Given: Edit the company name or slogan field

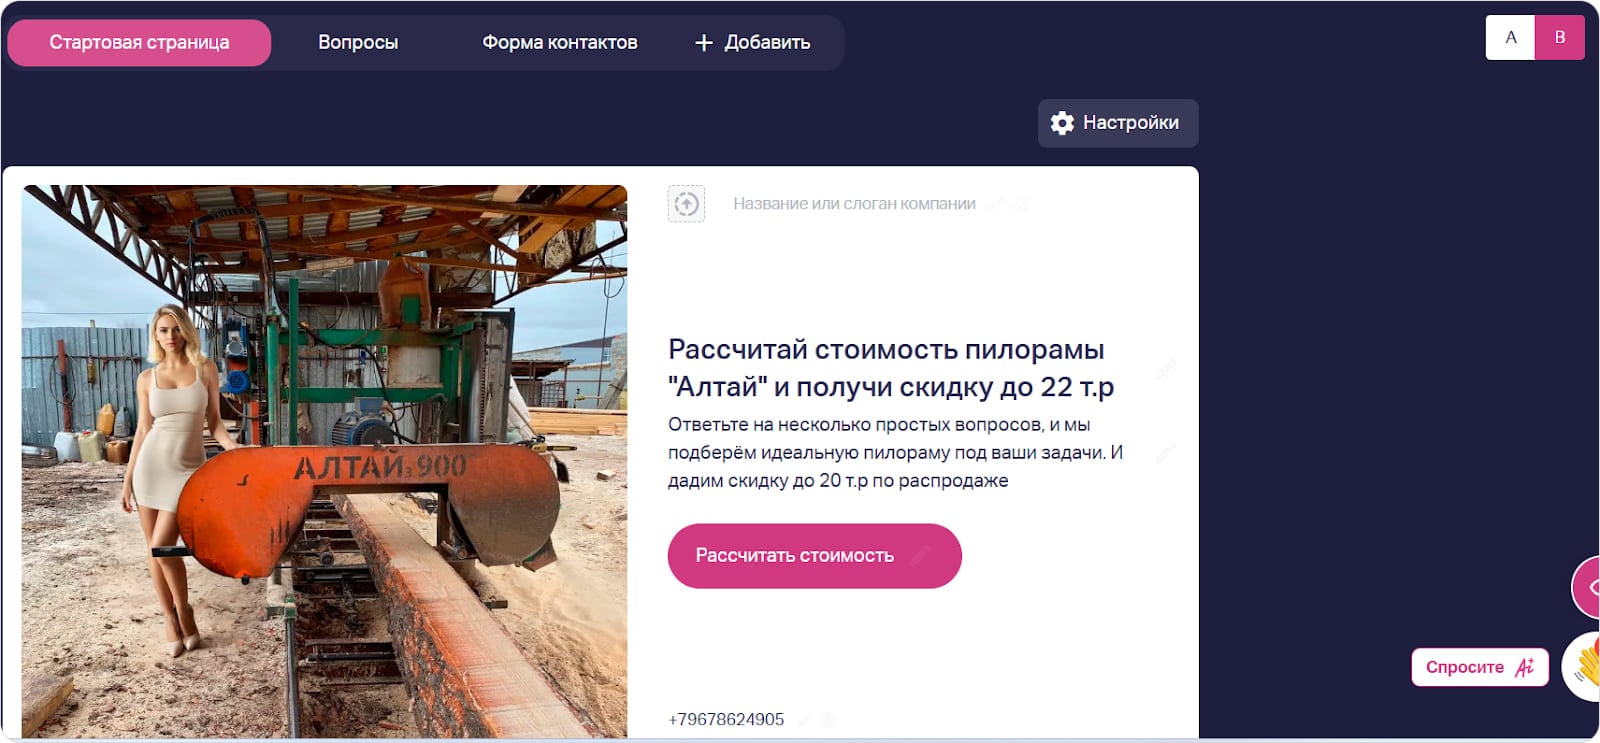Looking at the screenshot, I should tap(854, 204).
